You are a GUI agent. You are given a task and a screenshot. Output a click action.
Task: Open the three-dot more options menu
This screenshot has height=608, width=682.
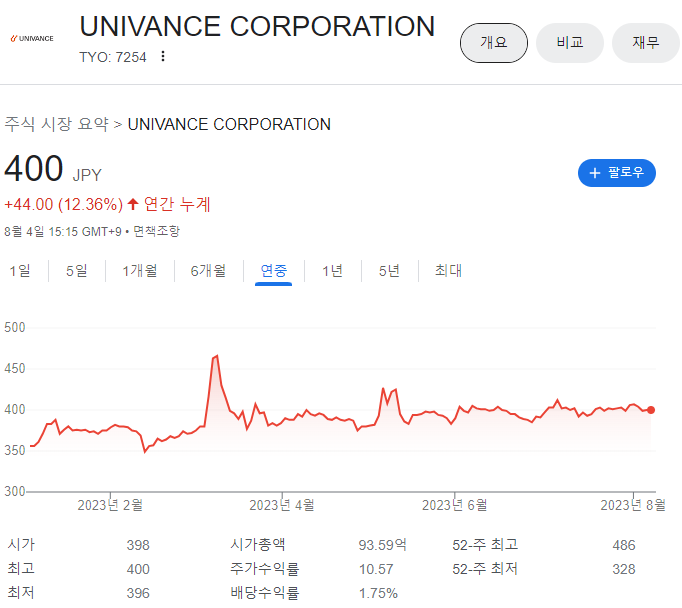pyautogui.click(x=163, y=56)
